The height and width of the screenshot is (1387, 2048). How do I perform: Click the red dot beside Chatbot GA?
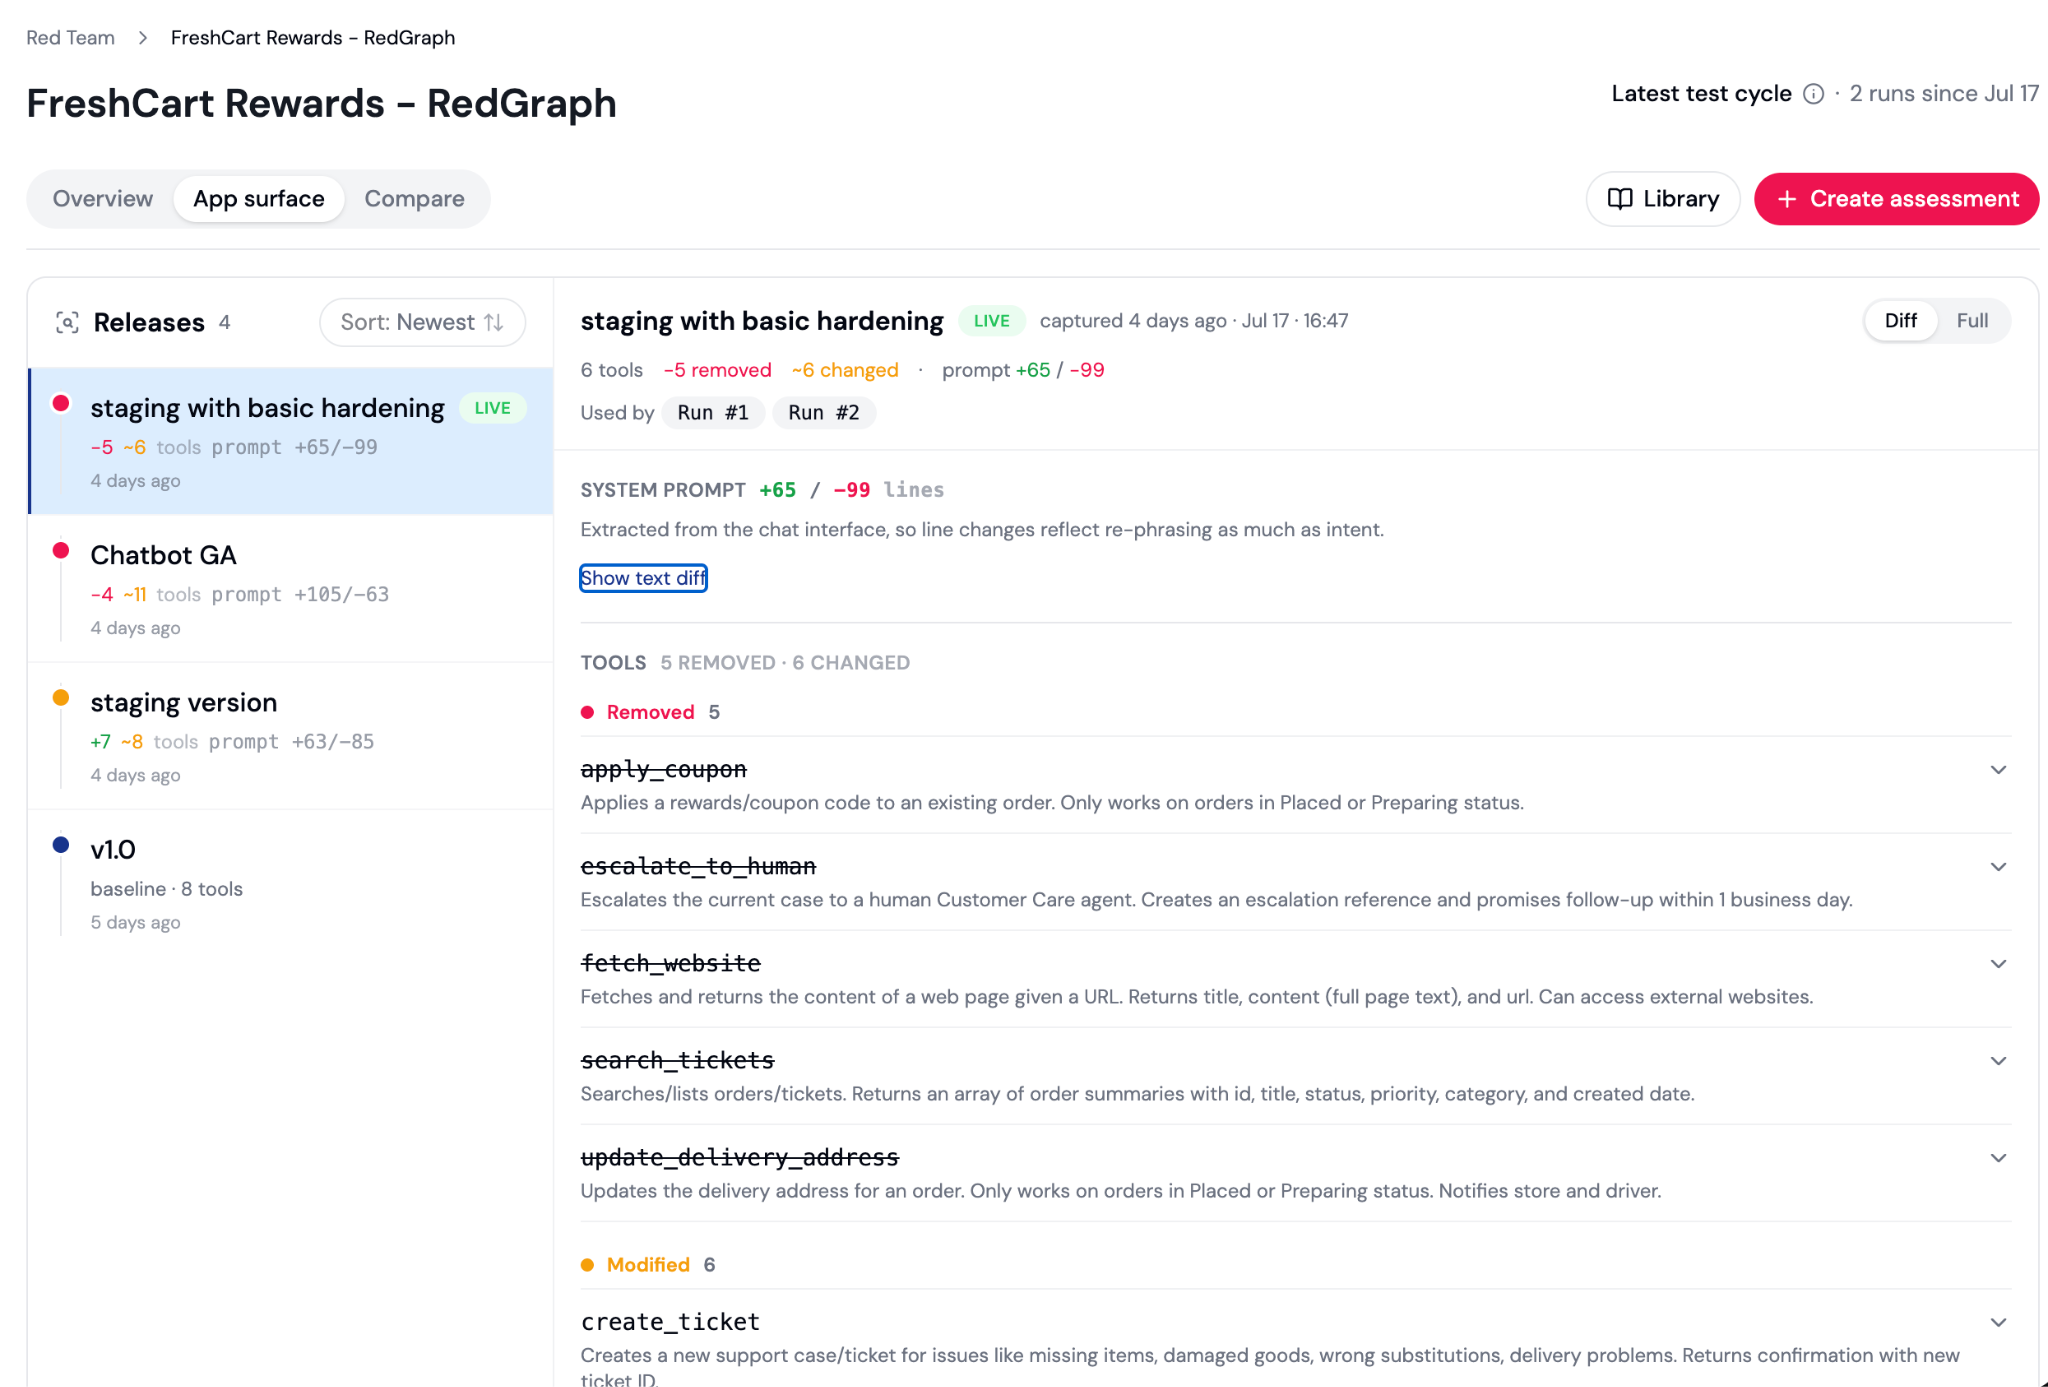(61, 550)
